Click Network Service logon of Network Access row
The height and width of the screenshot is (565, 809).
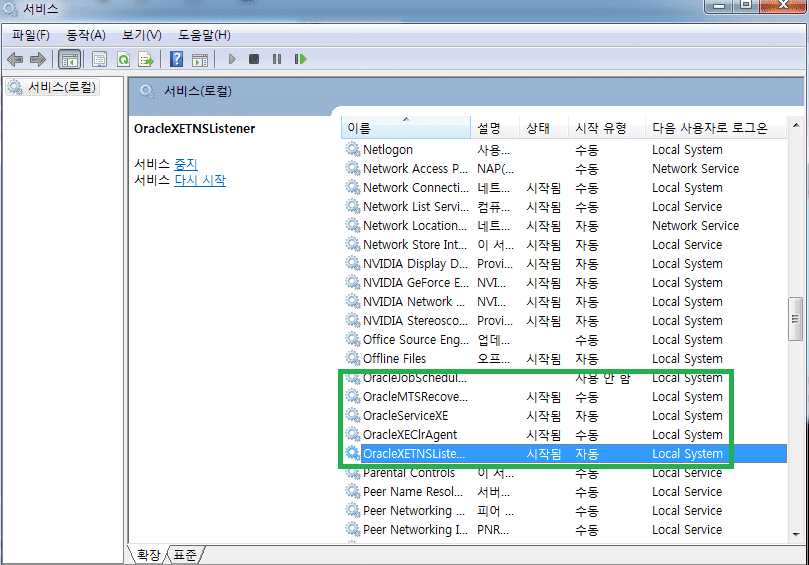point(695,168)
